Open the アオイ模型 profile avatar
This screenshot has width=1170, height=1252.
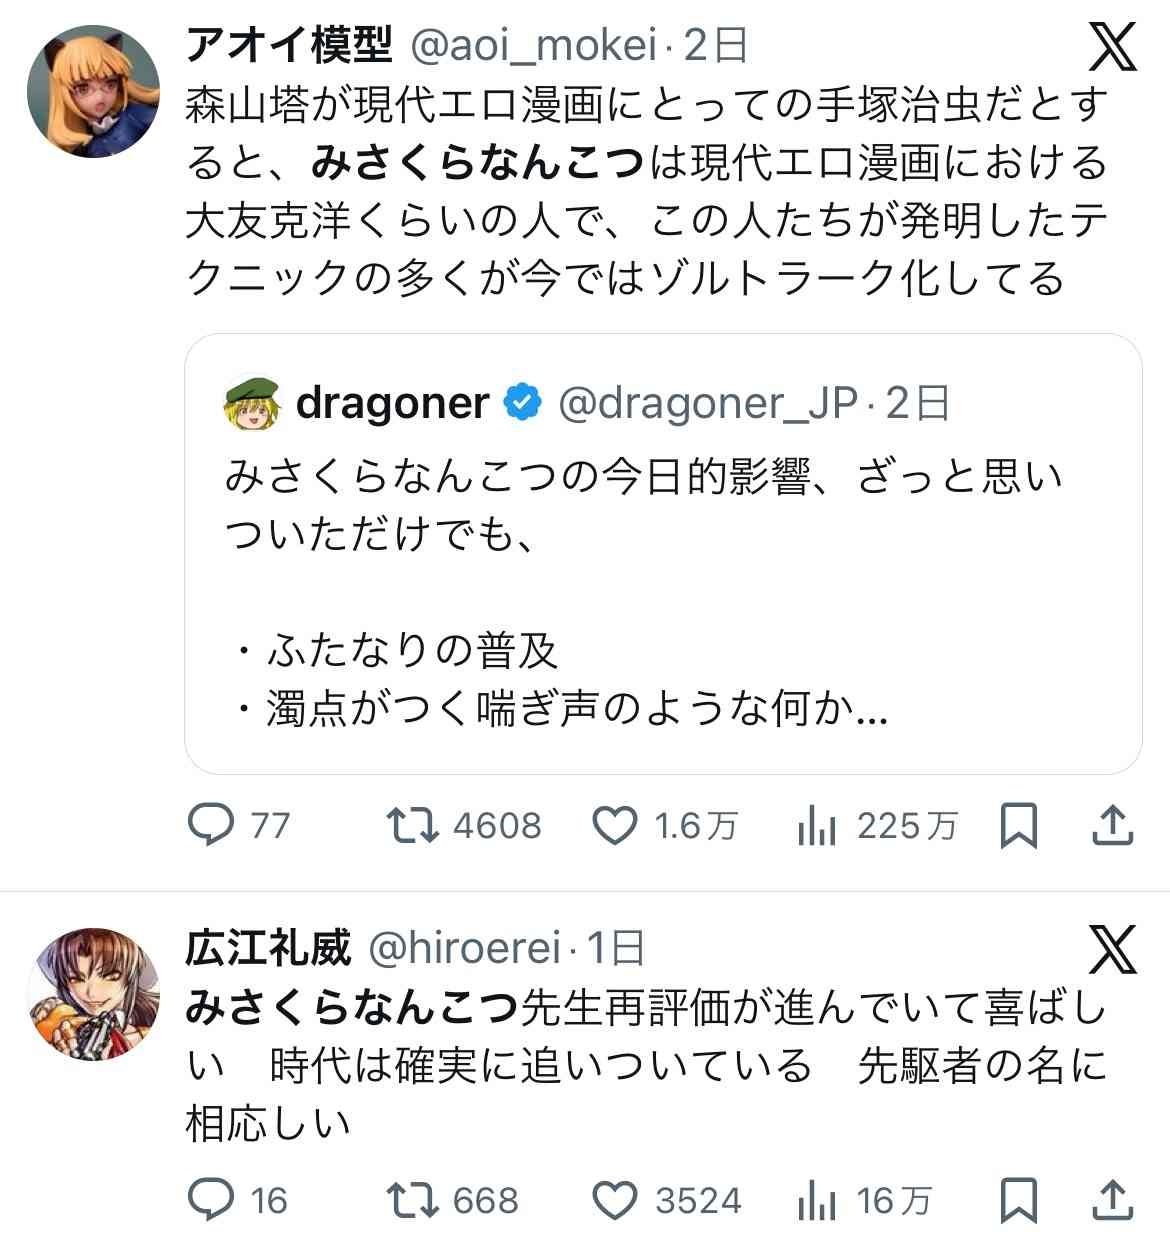tap(93, 91)
